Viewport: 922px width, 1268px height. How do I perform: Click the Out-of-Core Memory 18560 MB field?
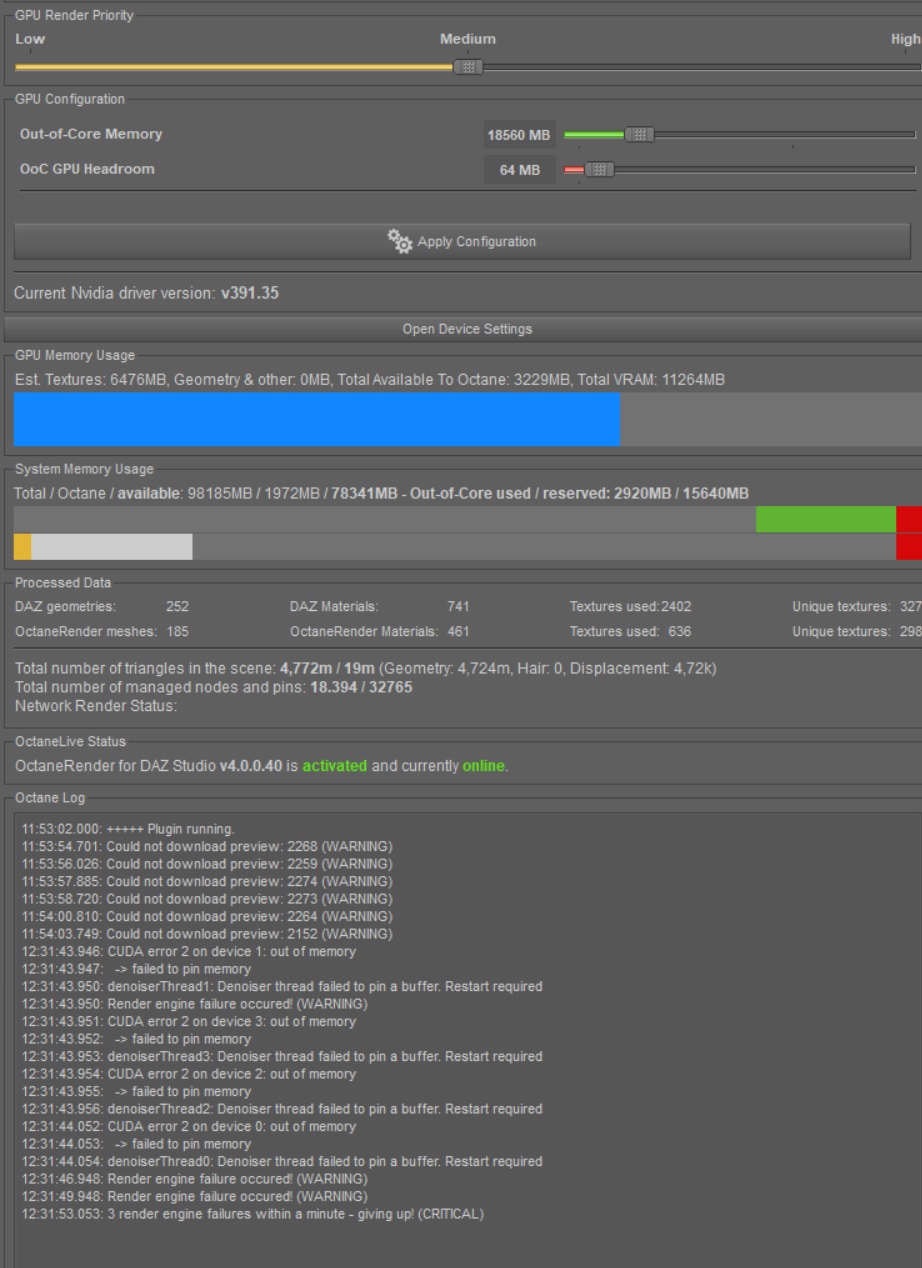519,135
